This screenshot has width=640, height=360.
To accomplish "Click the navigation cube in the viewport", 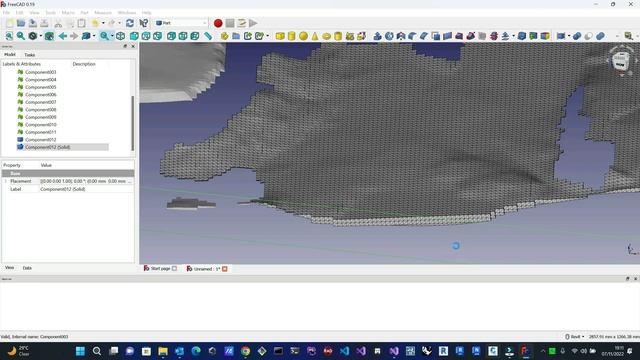I will 621,61.
